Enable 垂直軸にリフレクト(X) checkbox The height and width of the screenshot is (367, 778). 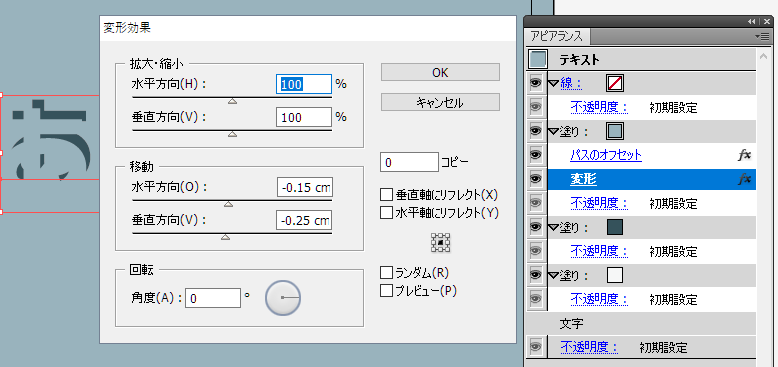coord(386,194)
